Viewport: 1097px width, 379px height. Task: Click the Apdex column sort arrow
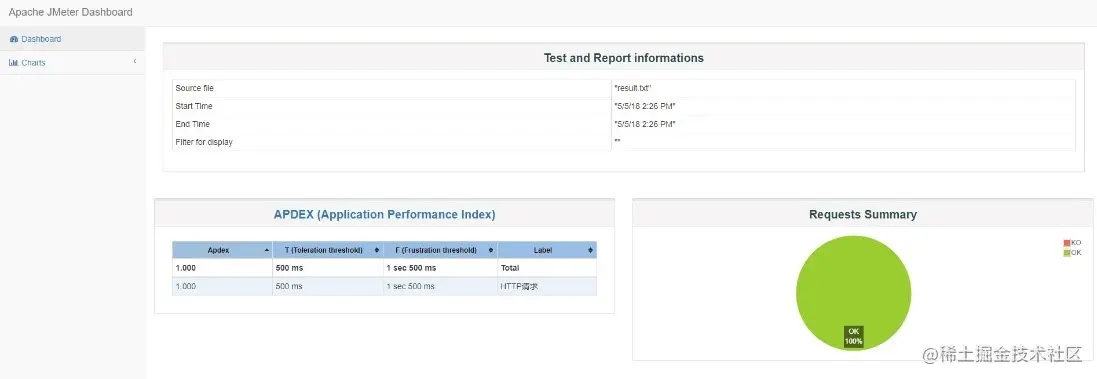click(267, 250)
